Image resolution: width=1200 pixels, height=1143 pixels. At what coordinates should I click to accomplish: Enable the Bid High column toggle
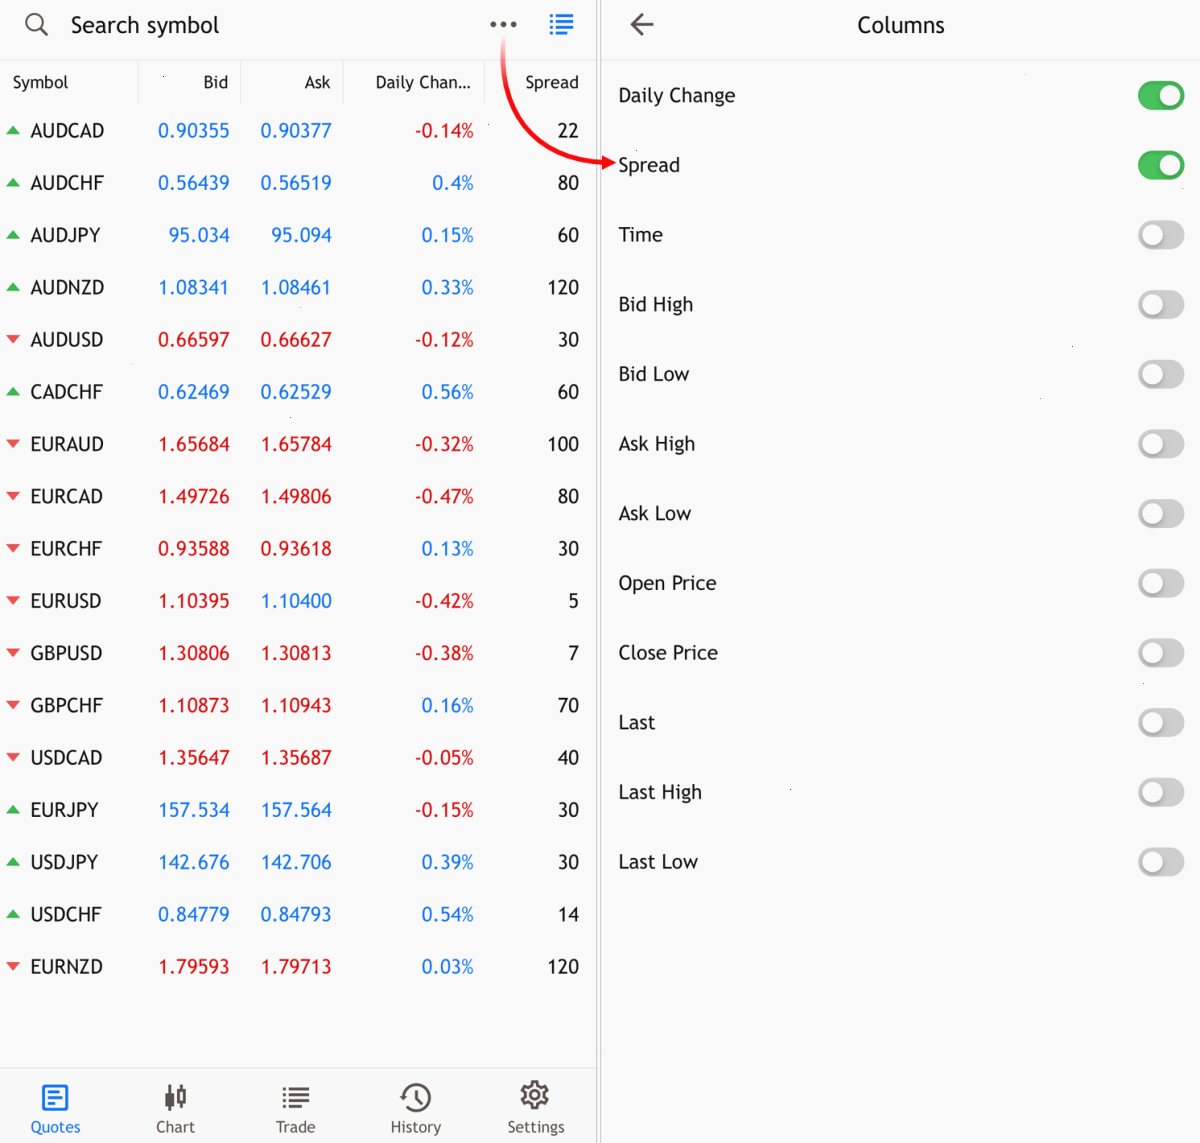point(1161,305)
